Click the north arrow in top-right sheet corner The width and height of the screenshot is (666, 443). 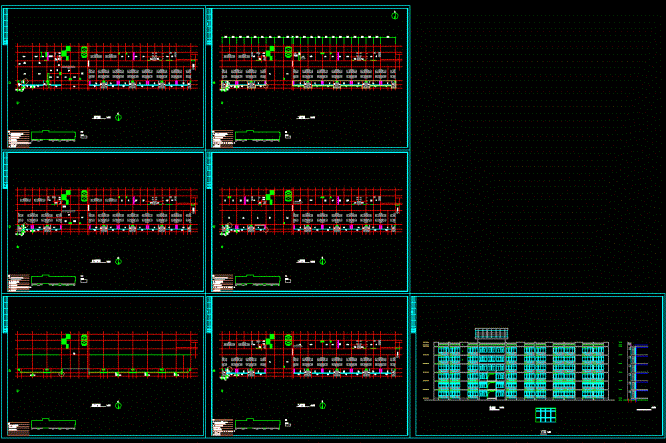[x=395, y=16]
